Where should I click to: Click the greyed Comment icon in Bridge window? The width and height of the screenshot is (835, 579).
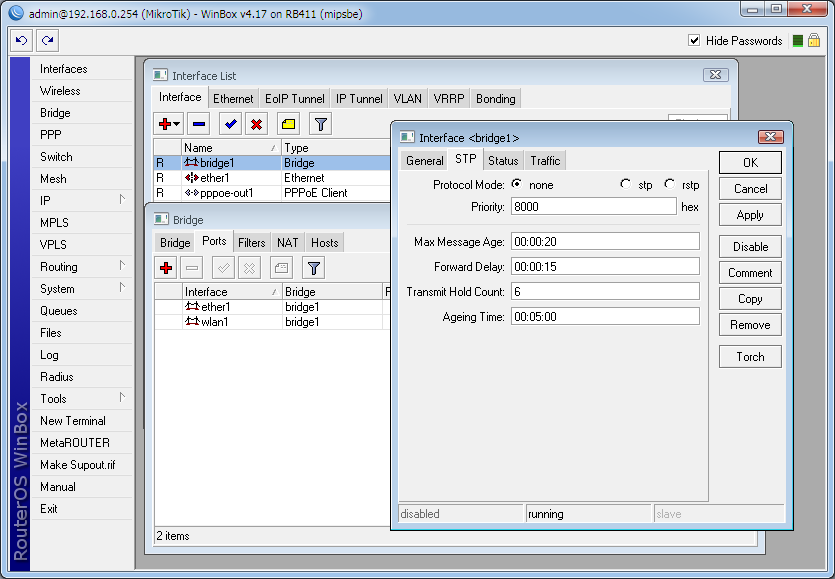point(282,268)
